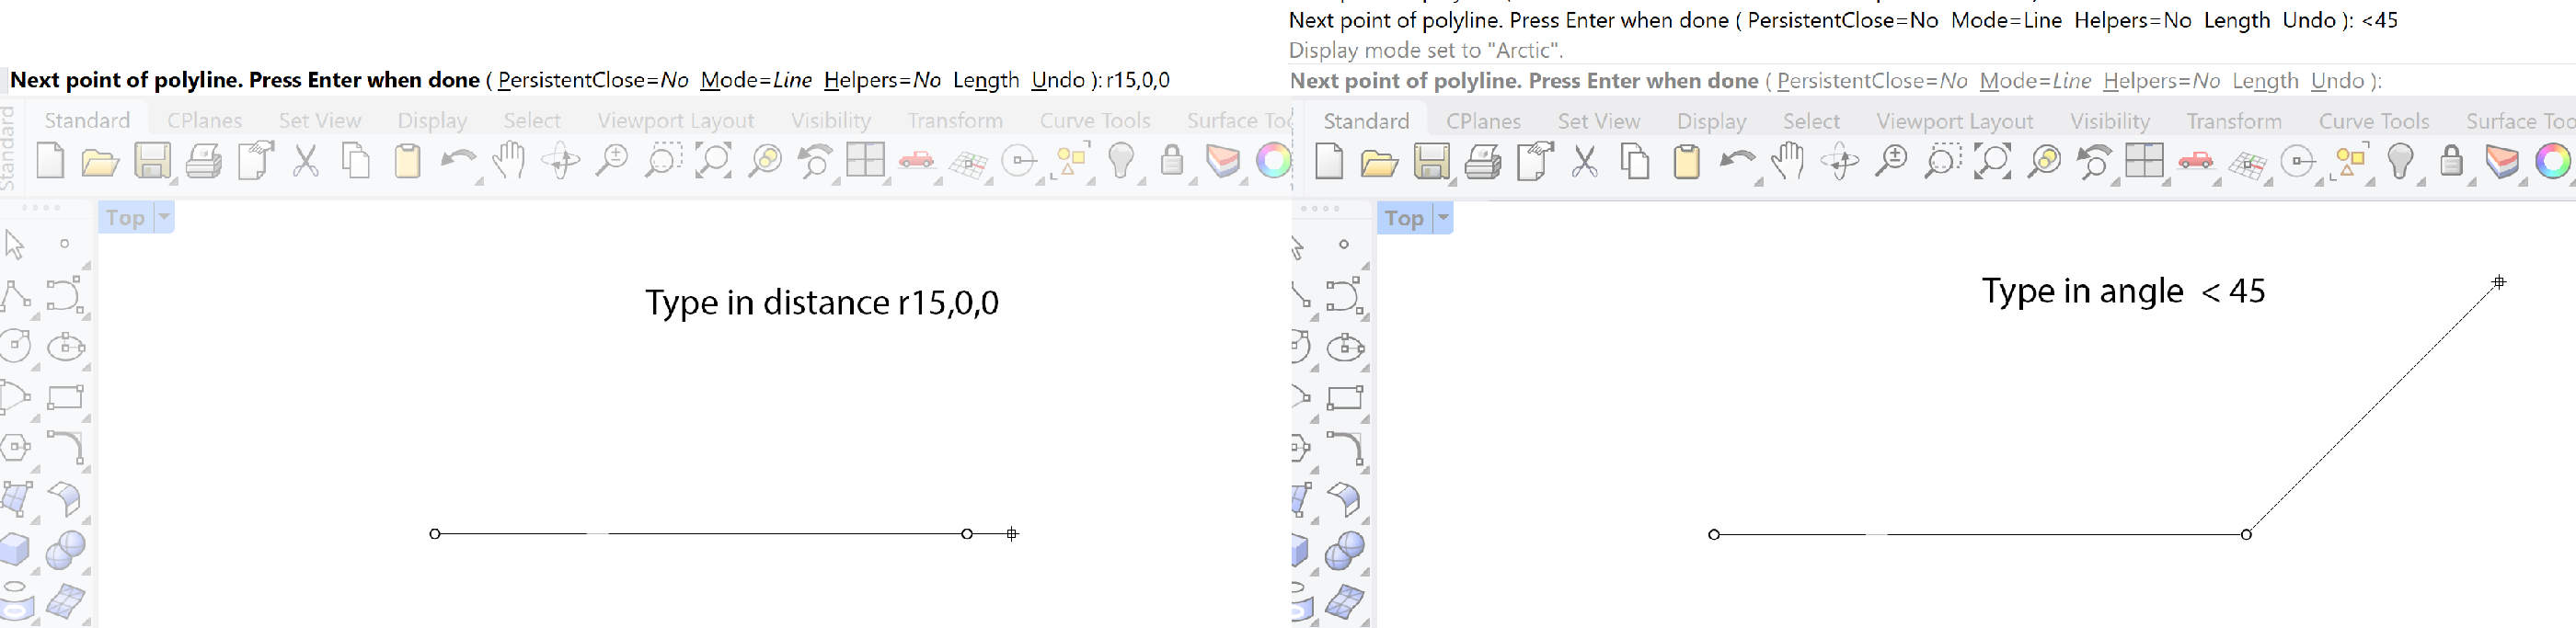Click the red car Shade icon in the left toolbar
Image resolution: width=2576 pixels, height=628 pixels.
pos(916,161)
